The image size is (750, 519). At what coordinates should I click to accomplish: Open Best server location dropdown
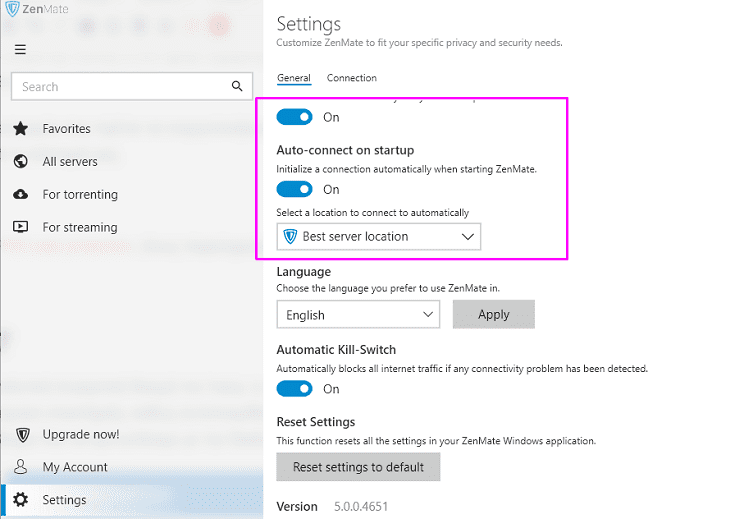[379, 236]
